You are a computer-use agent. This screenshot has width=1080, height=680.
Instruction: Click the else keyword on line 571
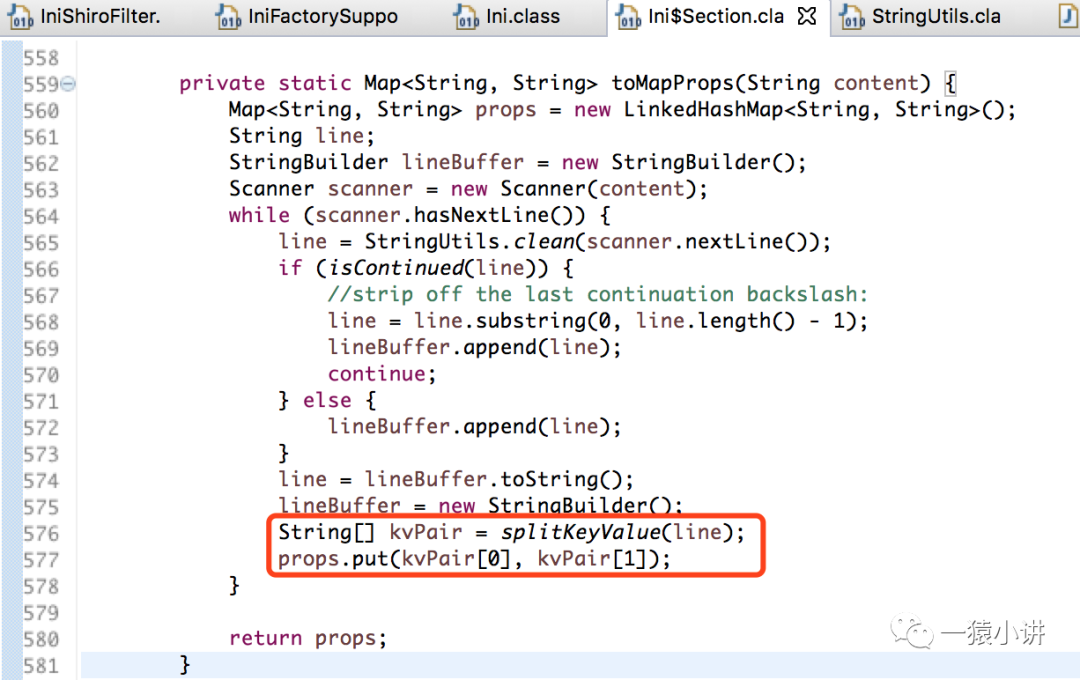click(327, 400)
